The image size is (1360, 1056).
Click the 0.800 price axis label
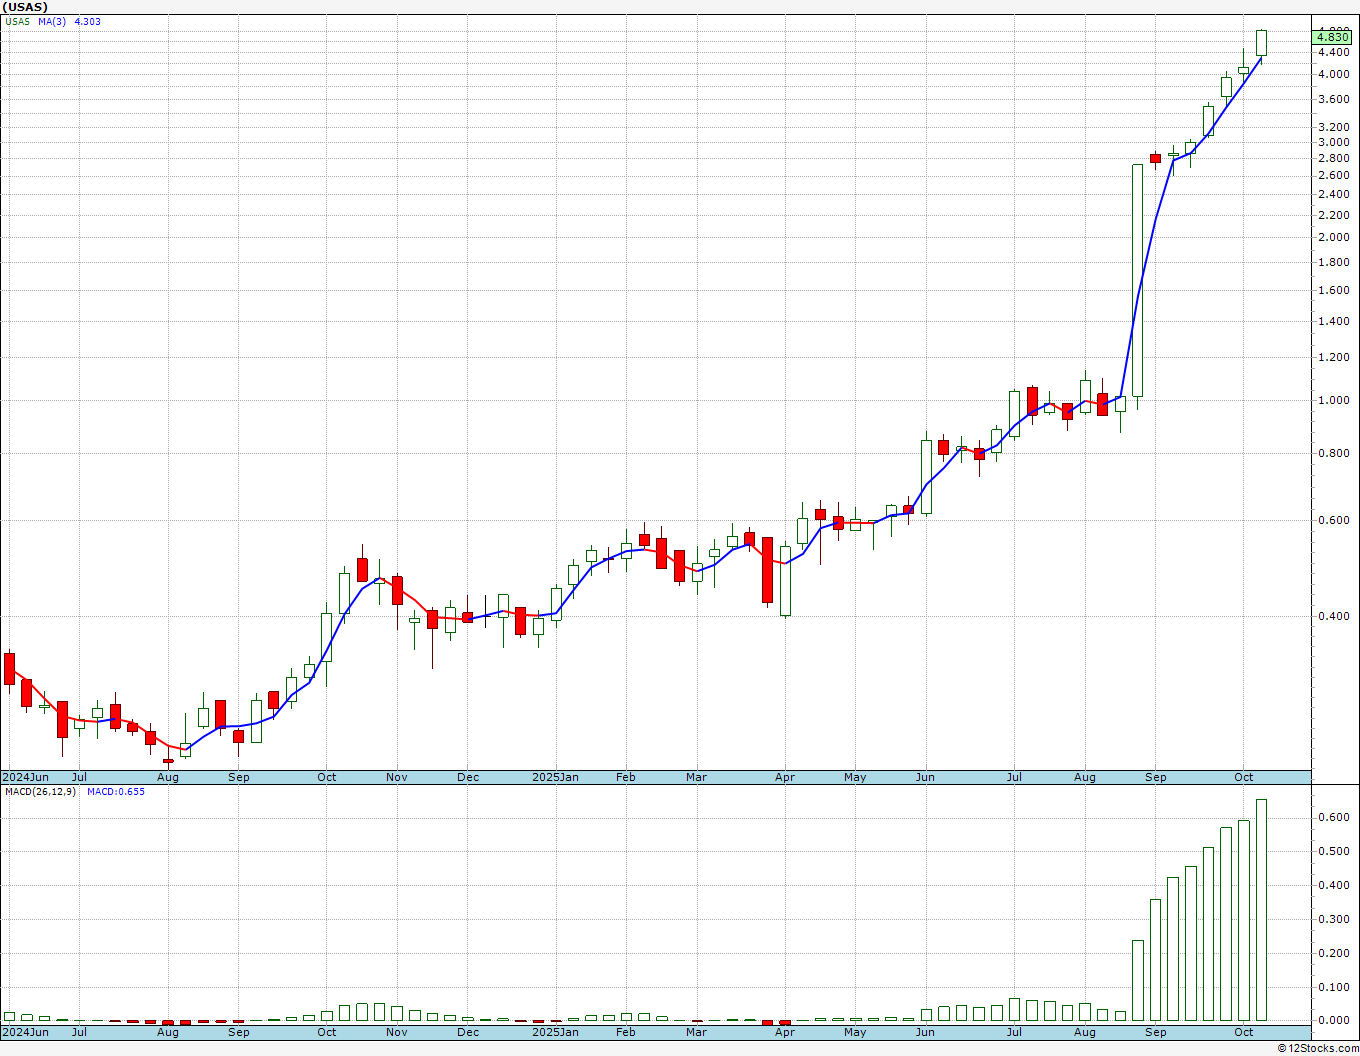(1334, 453)
